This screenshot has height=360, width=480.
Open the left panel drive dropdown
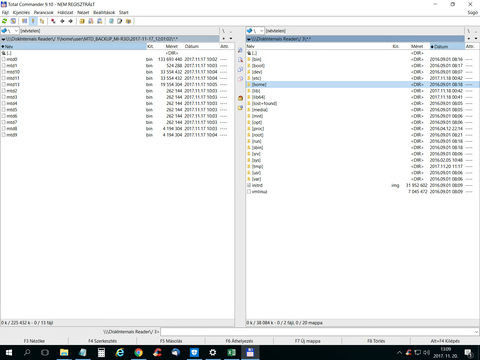(x=10, y=31)
